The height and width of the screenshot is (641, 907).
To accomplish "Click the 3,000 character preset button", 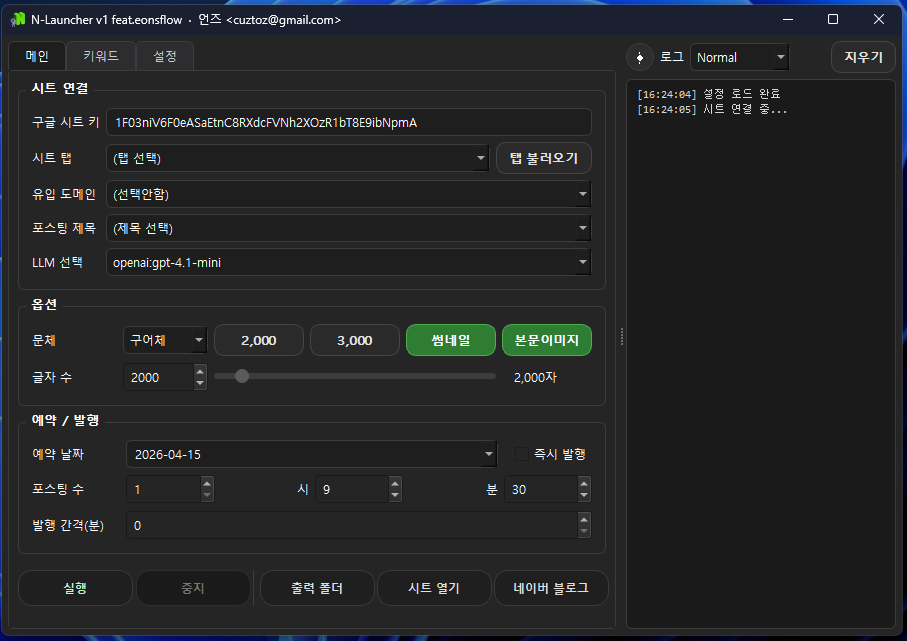I will [x=355, y=340].
